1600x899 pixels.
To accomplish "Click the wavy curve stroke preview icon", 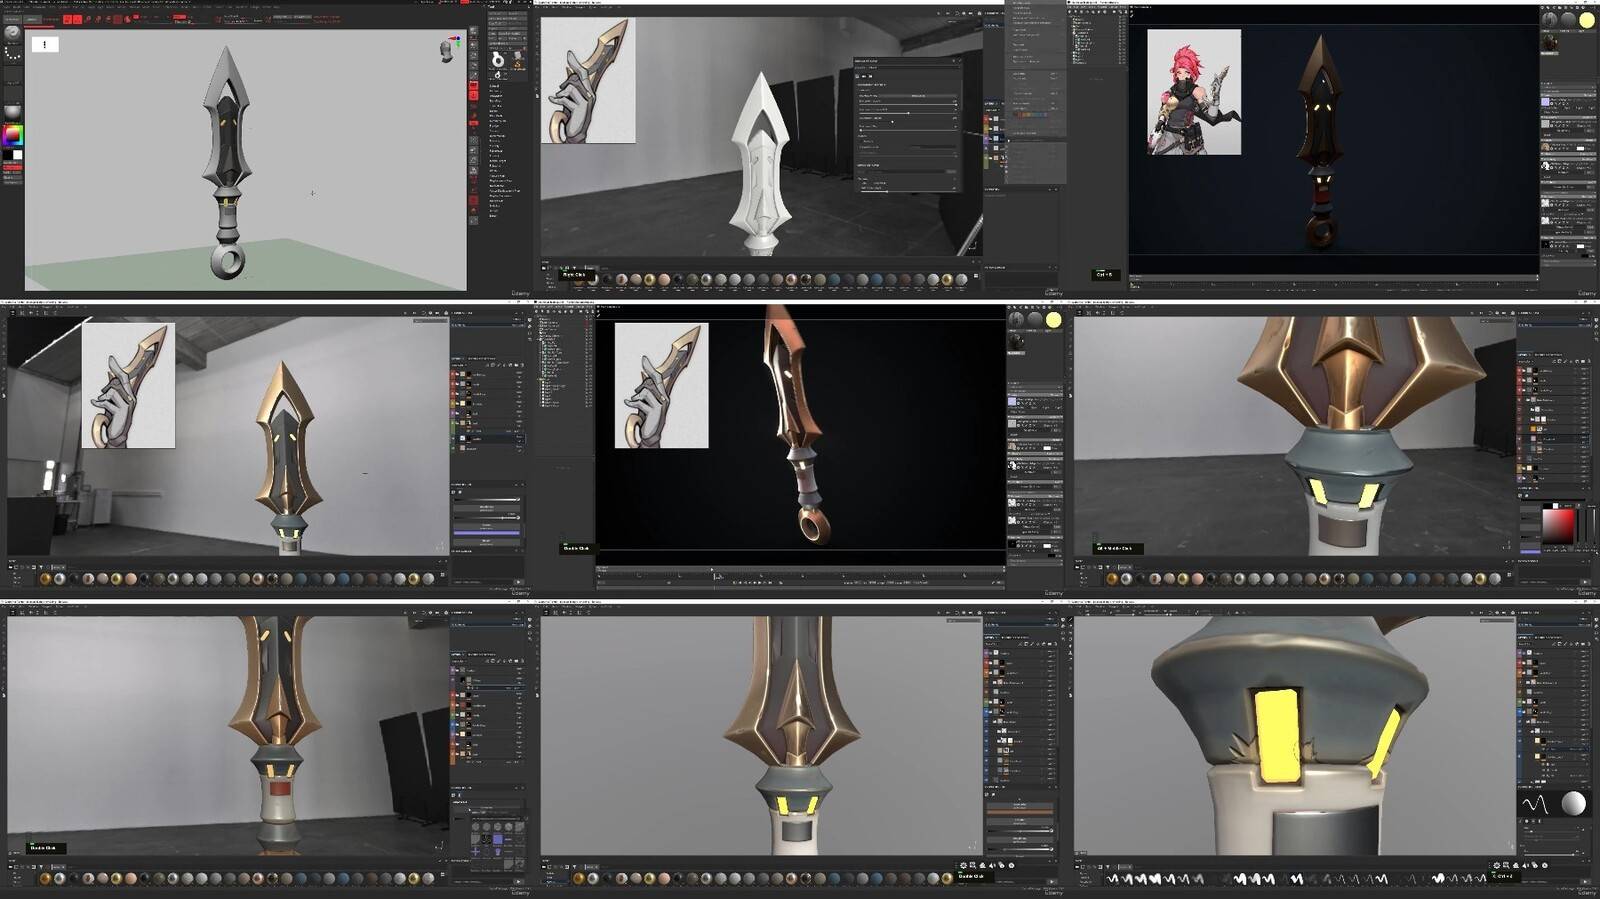I will pos(1535,804).
